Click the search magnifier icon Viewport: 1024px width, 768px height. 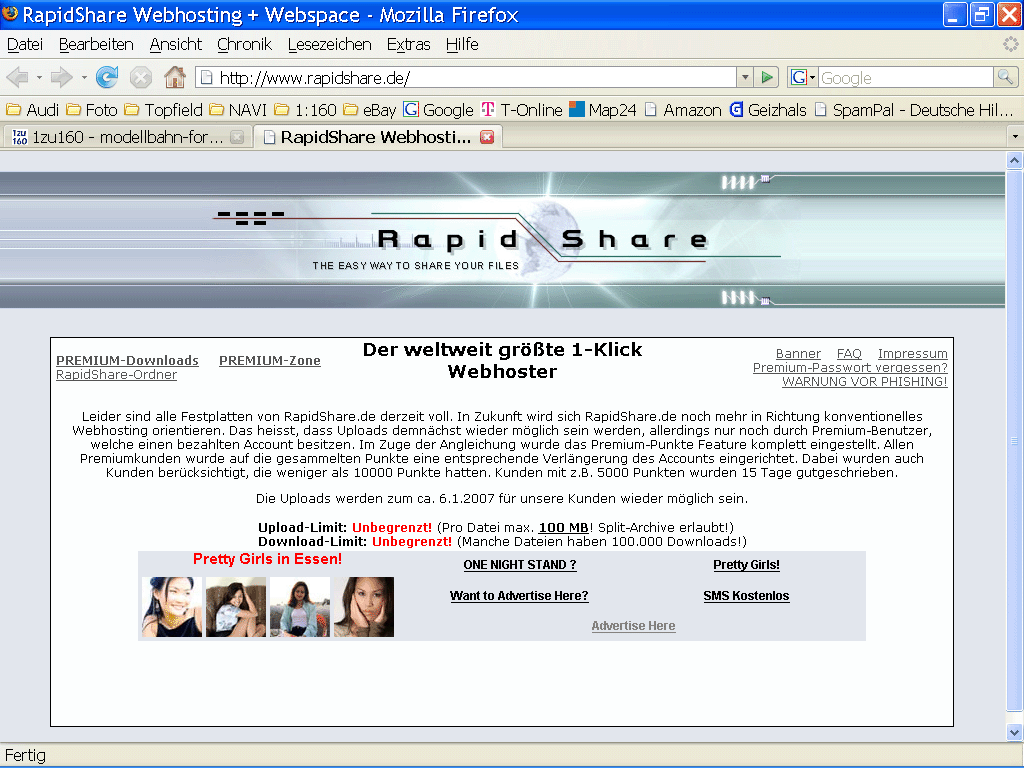1005,77
